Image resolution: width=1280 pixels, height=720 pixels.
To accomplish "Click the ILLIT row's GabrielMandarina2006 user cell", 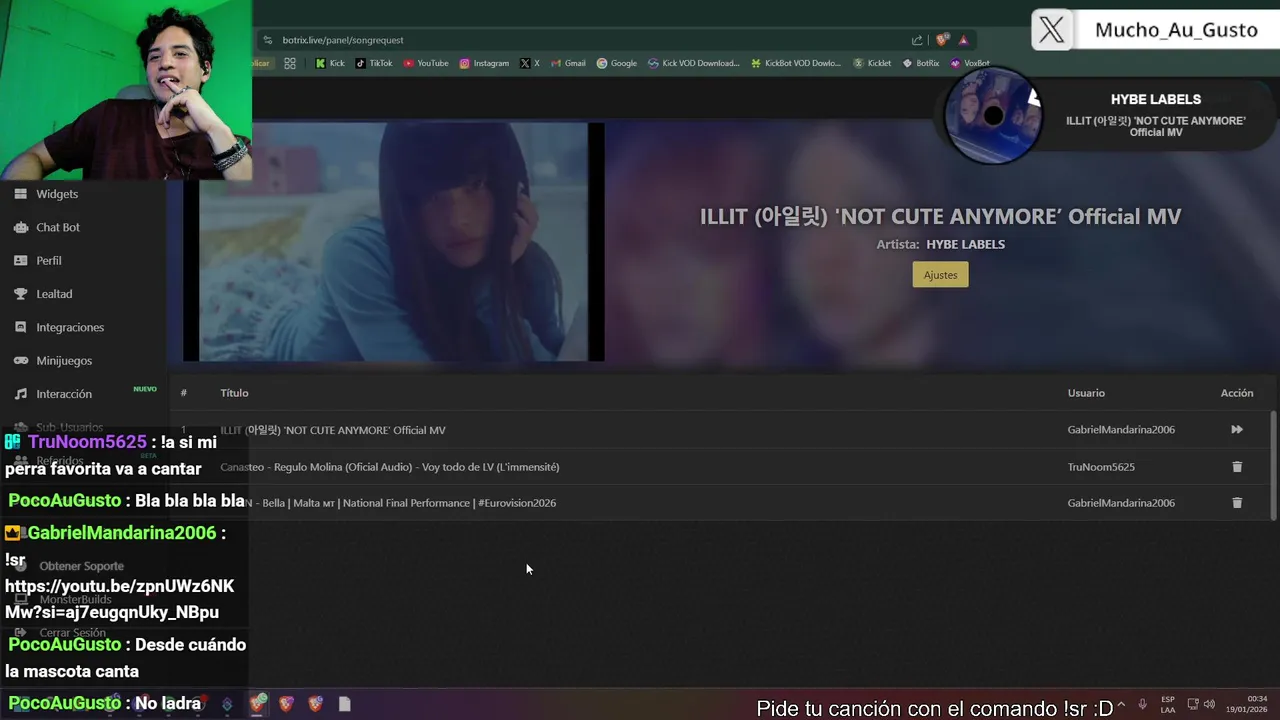I will pos(1121,430).
